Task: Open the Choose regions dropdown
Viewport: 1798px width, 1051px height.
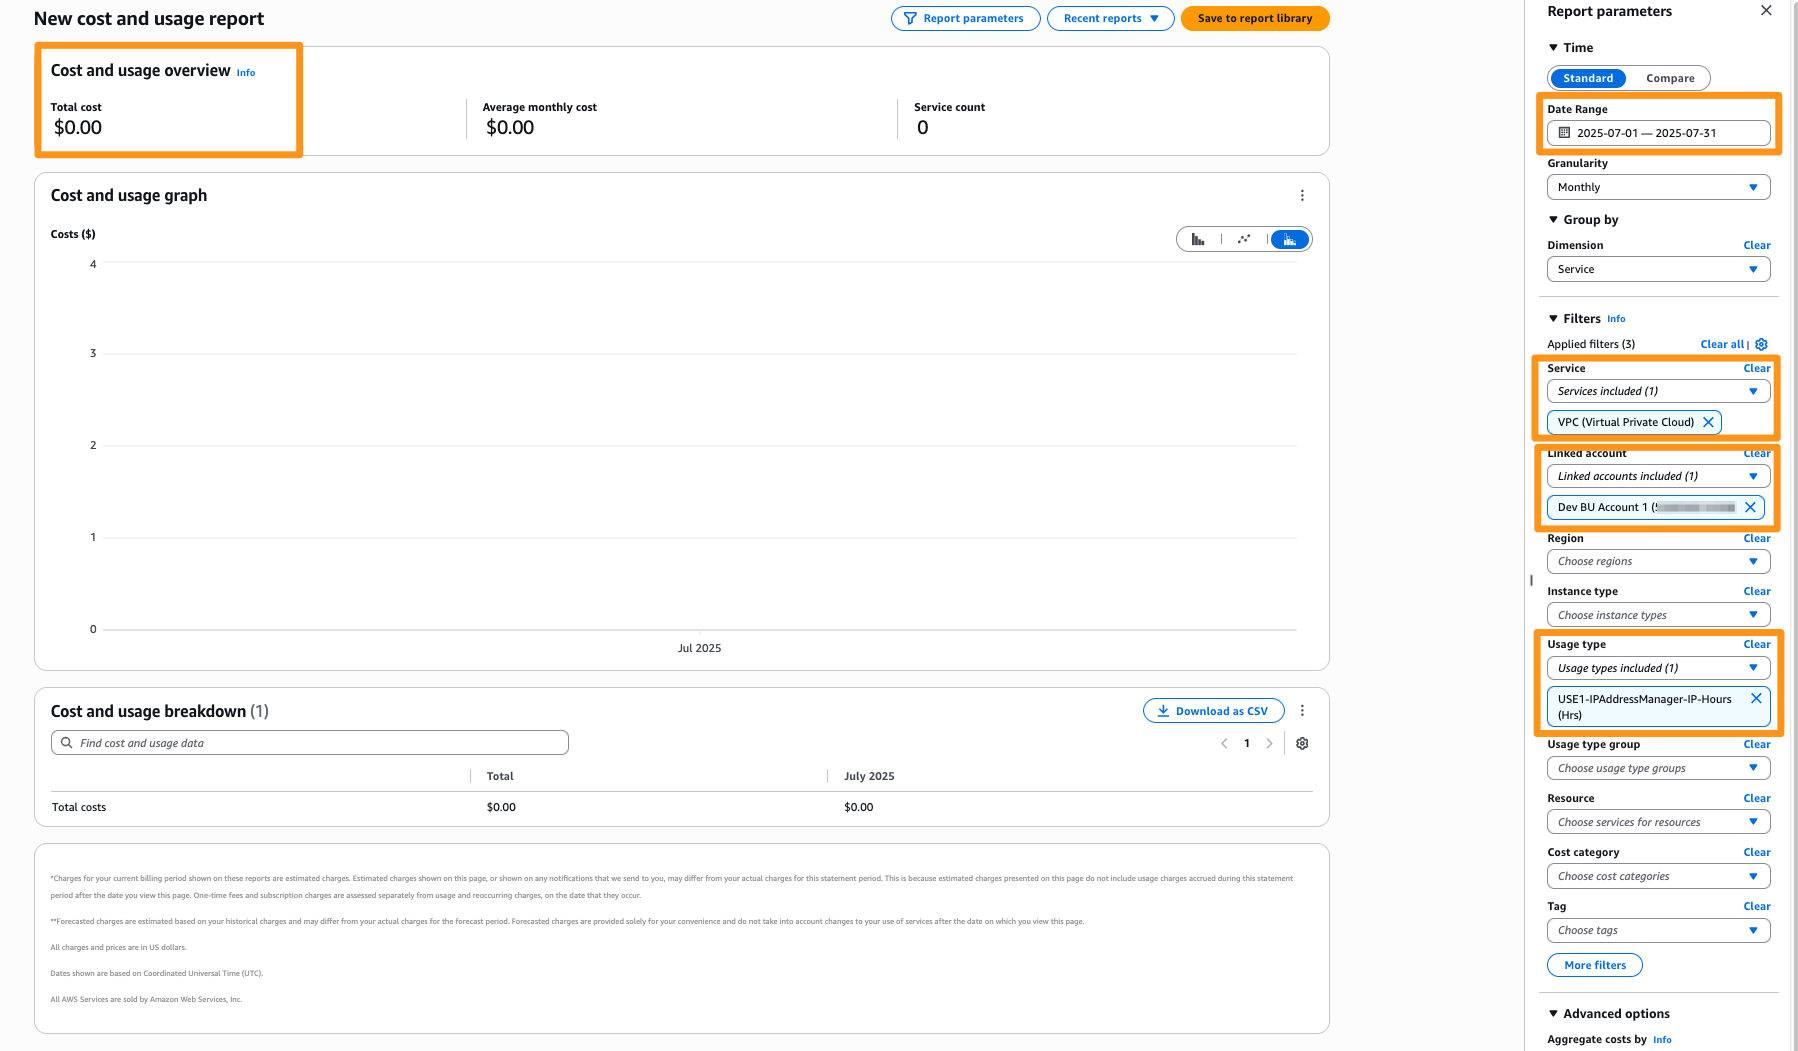Action: [x=1658, y=561]
